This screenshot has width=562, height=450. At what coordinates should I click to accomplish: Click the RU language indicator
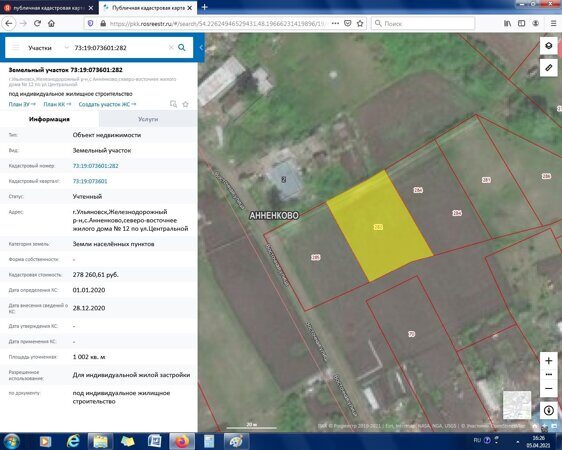coord(477,440)
